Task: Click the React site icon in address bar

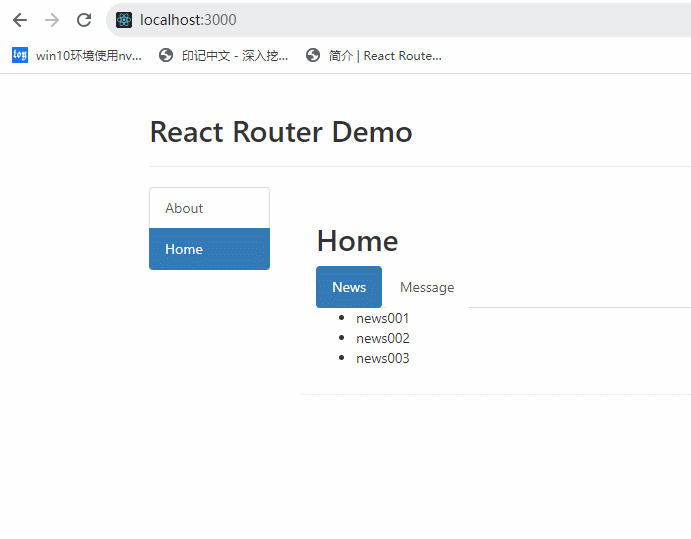Action: click(x=124, y=20)
